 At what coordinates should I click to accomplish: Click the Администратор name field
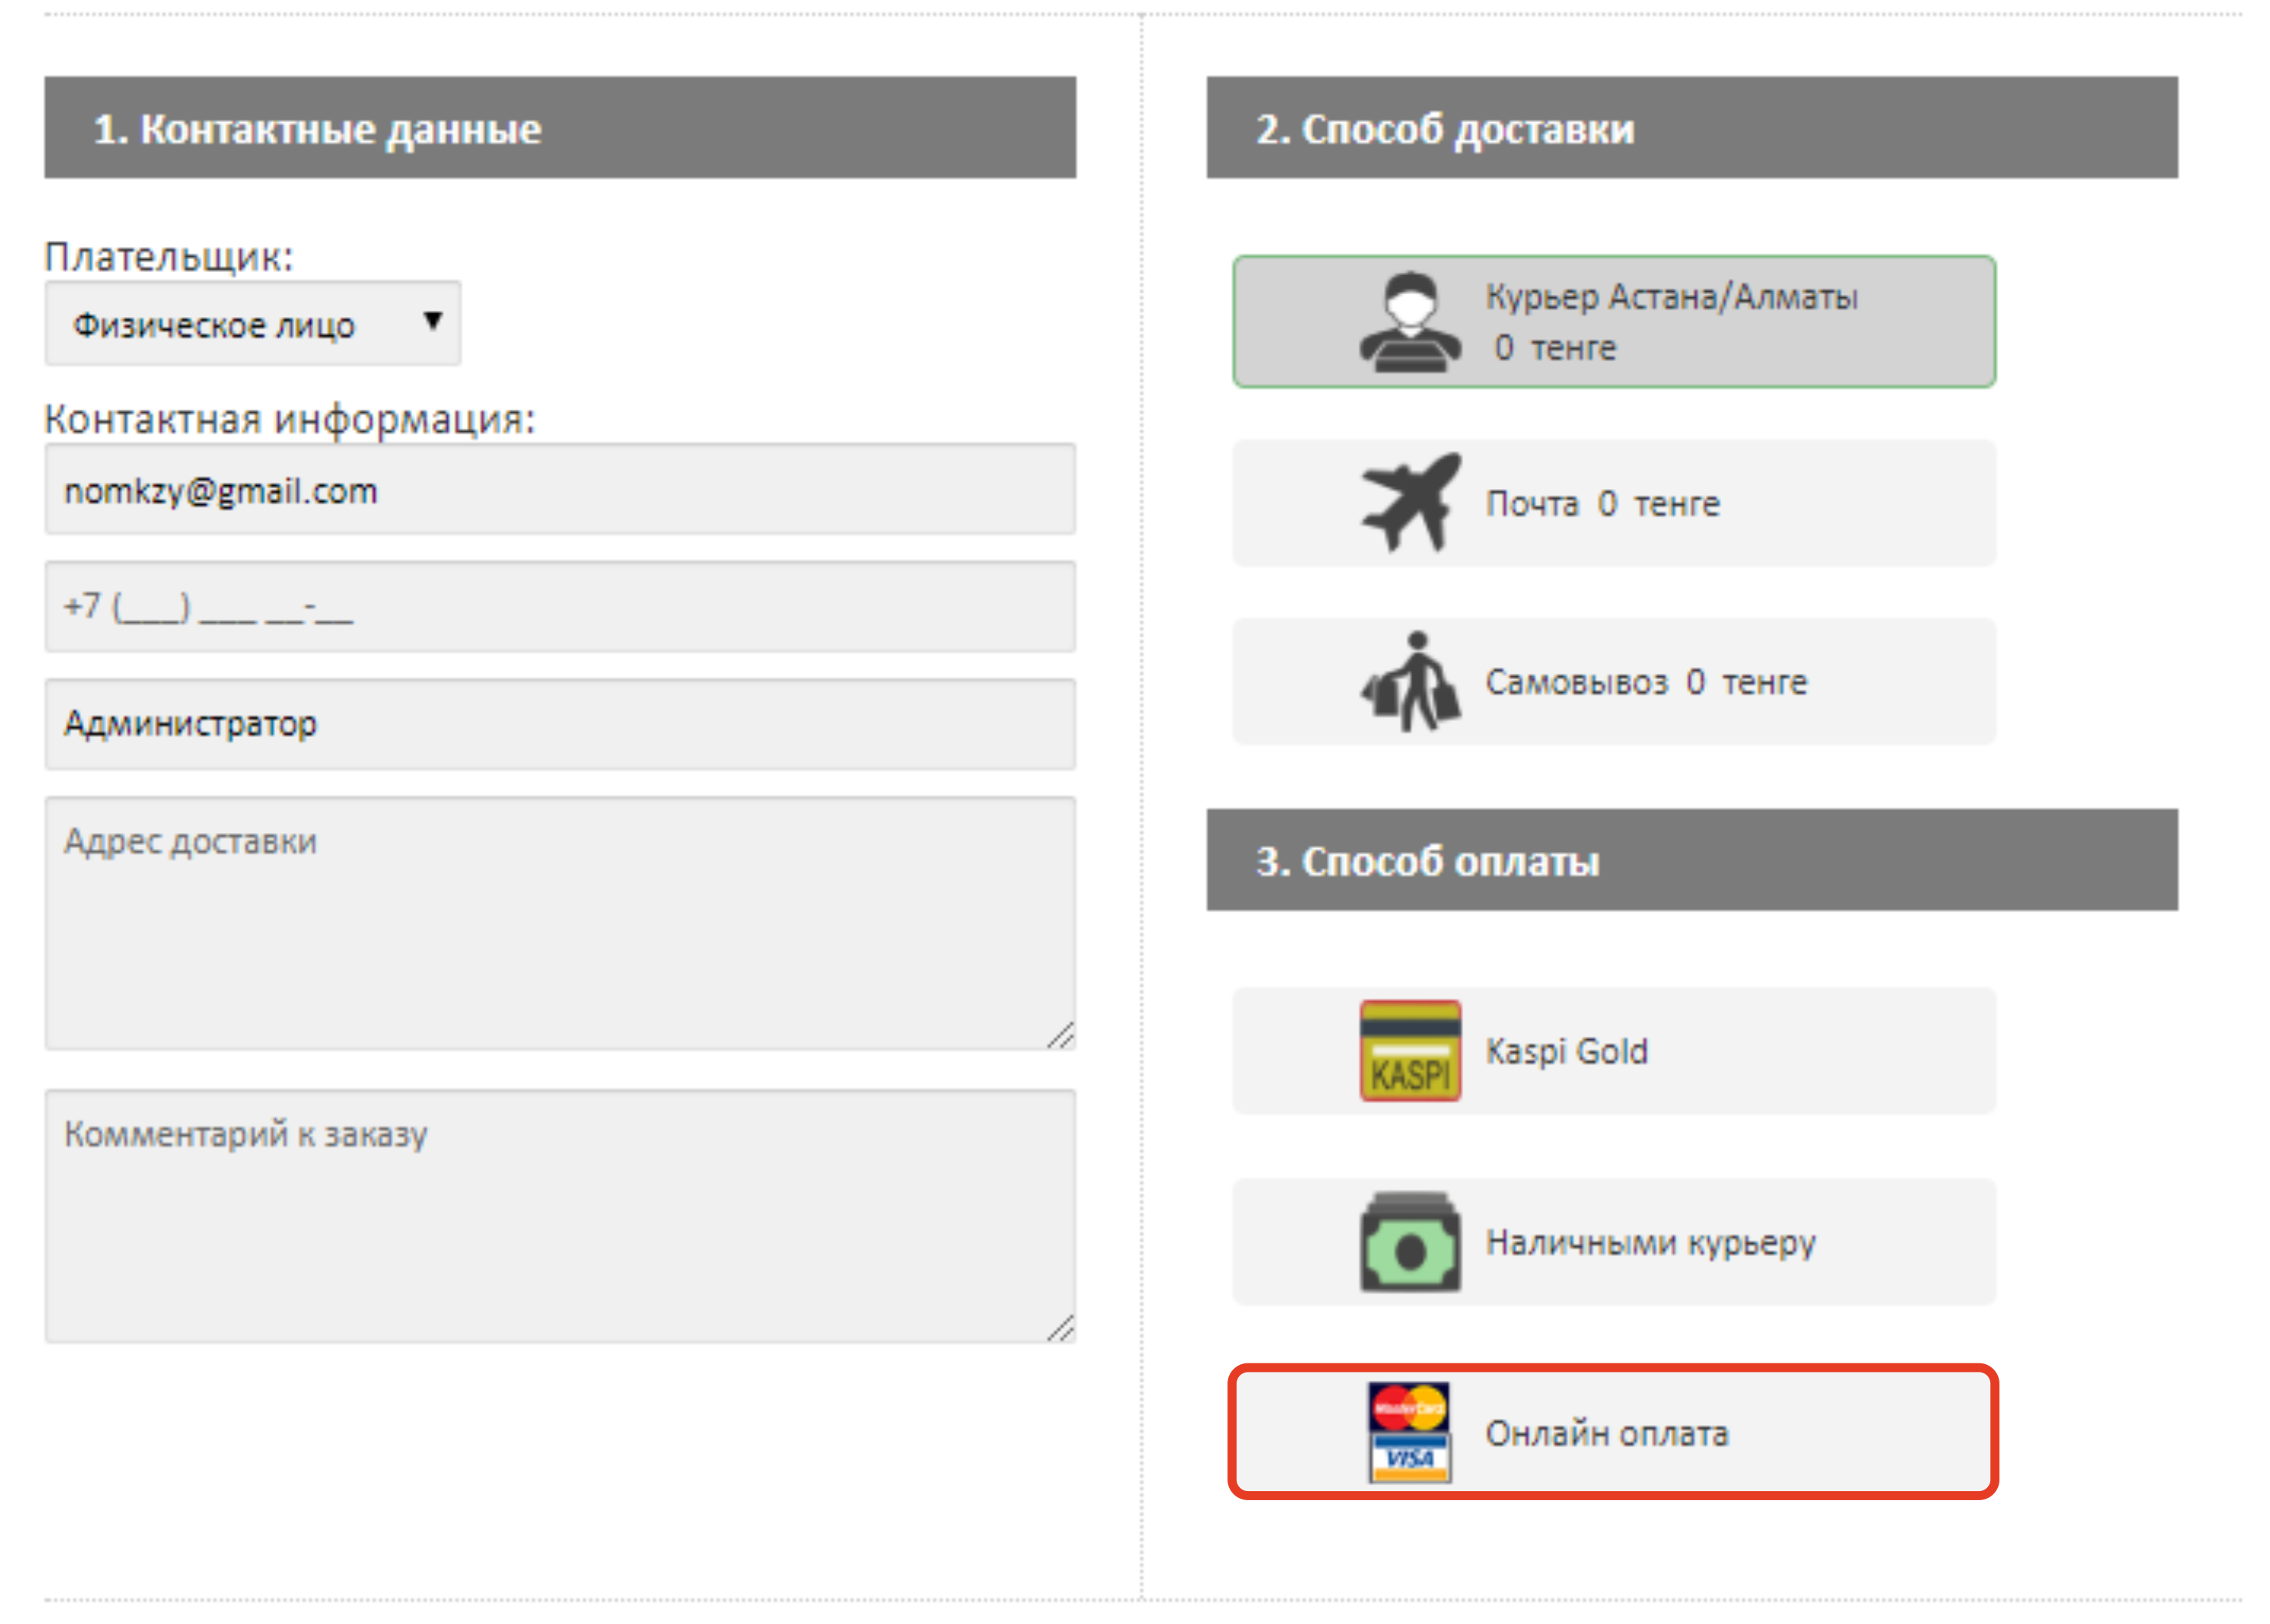[560, 724]
